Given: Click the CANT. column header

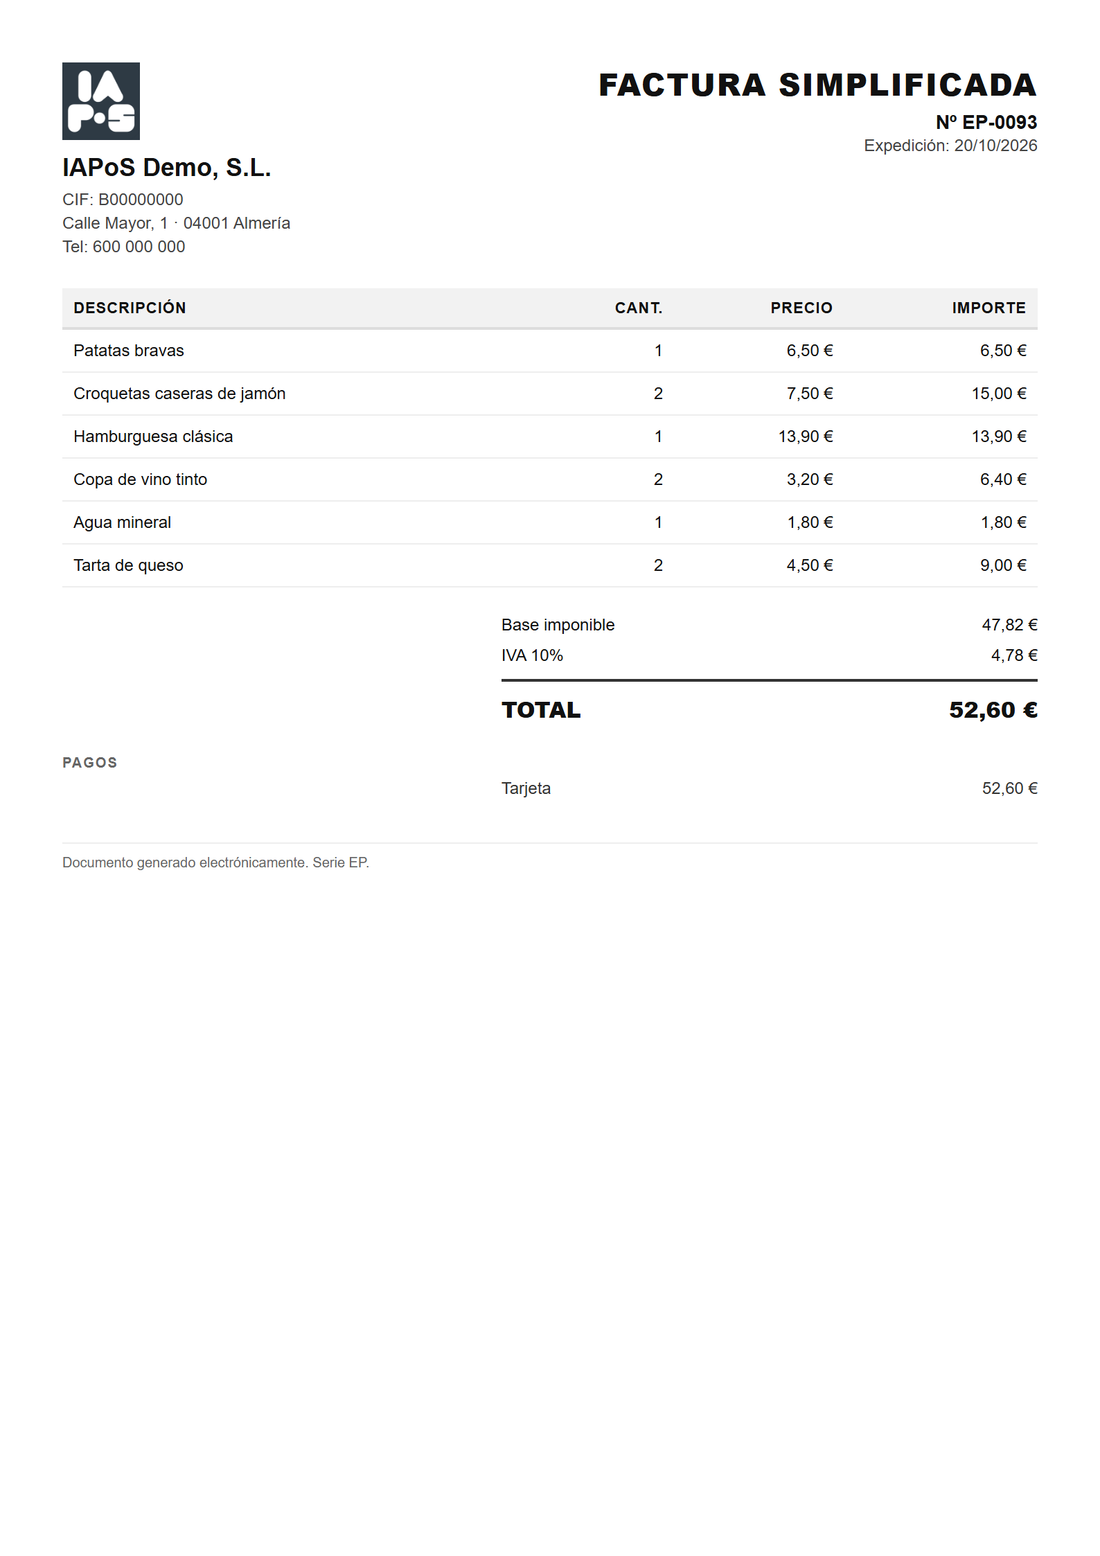Looking at the screenshot, I should 639,308.
